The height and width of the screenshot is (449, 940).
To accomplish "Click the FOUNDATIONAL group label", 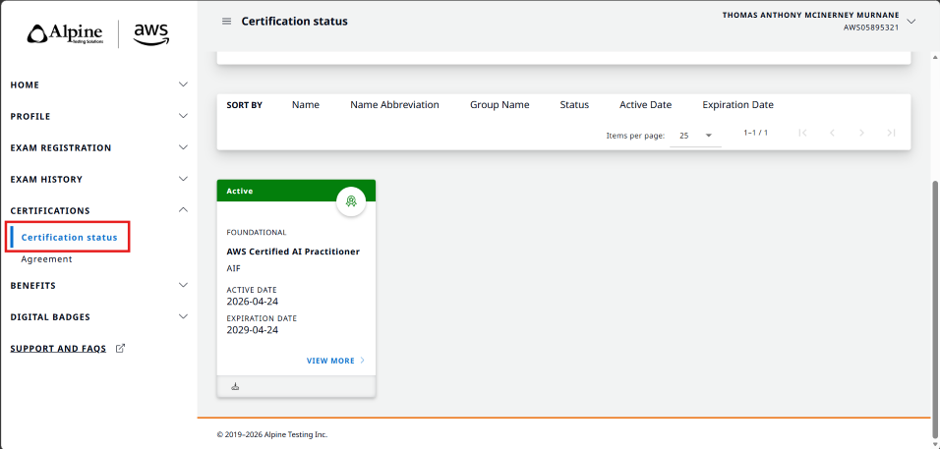I will pos(257,233).
